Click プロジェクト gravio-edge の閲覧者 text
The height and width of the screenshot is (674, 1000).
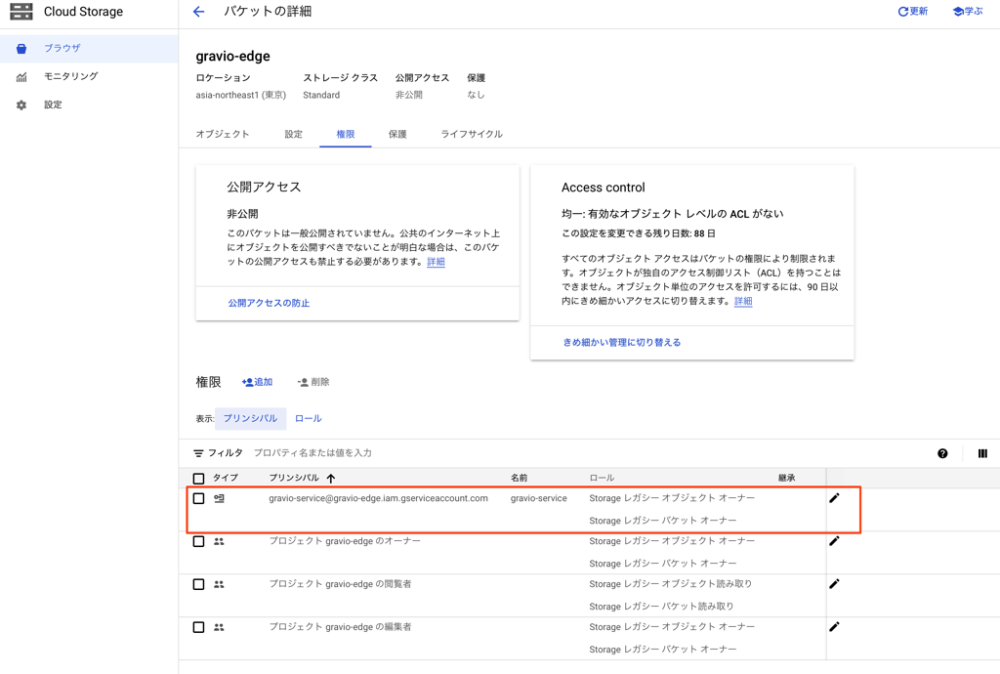tap(340, 583)
